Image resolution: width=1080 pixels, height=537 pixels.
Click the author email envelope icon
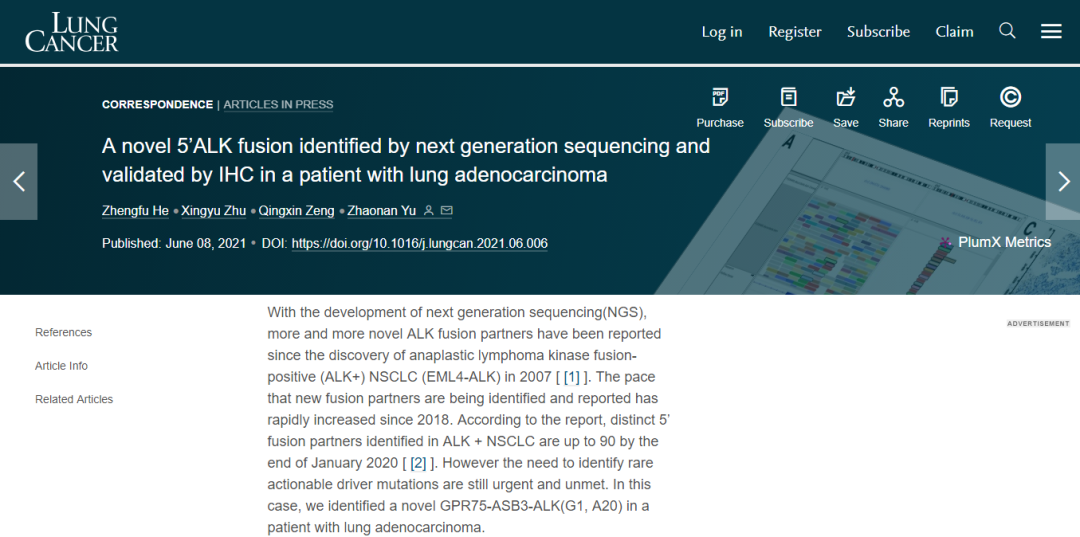[x=447, y=211]
